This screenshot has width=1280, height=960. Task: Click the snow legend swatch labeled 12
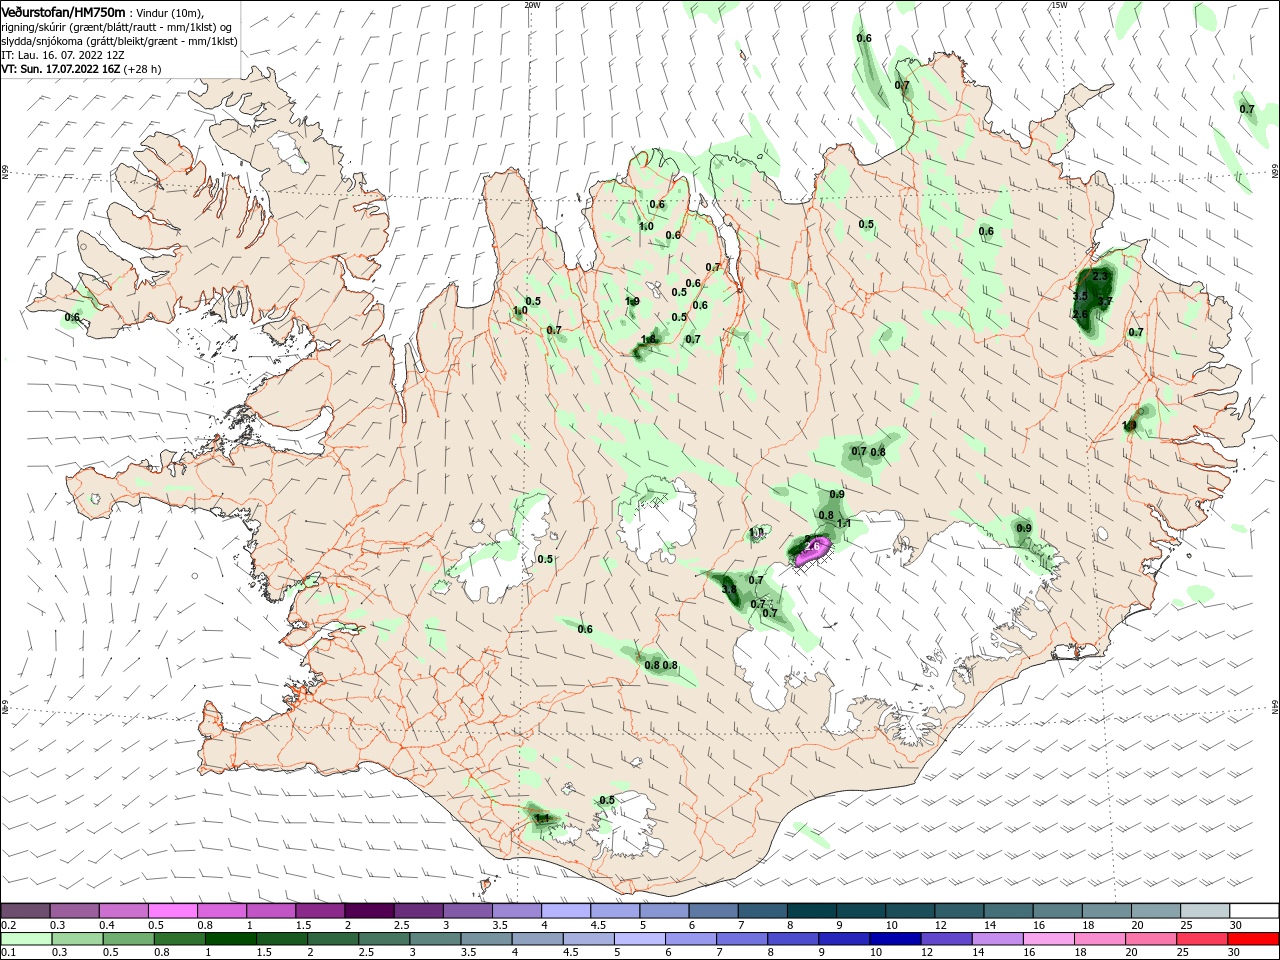click(959, 911)
